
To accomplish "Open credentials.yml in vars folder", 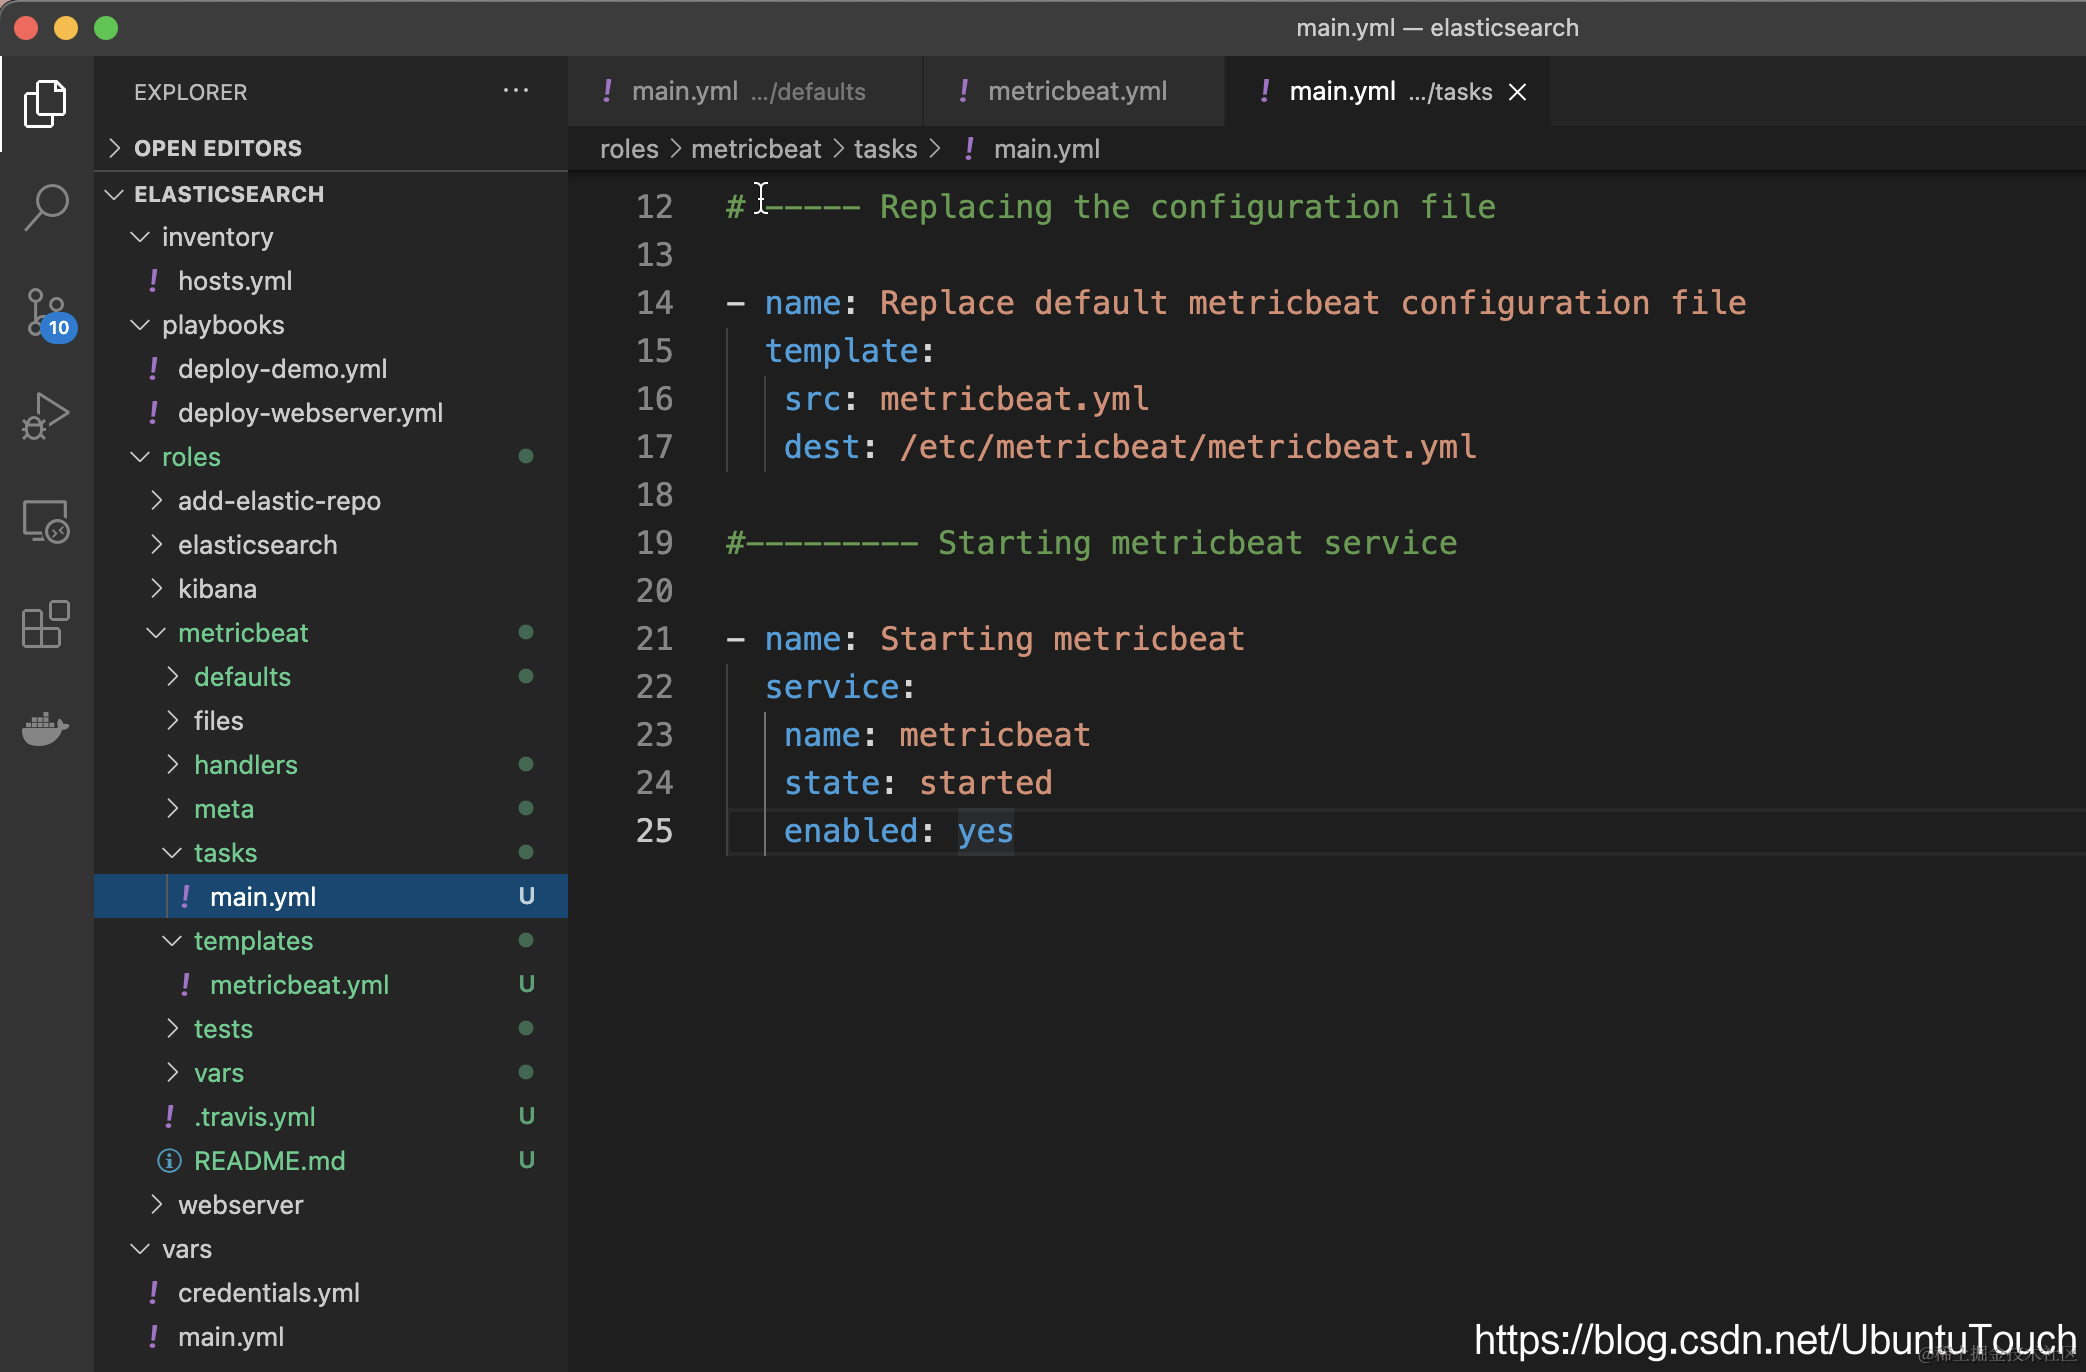I will pyautogui.click(x=268, y=1293).
